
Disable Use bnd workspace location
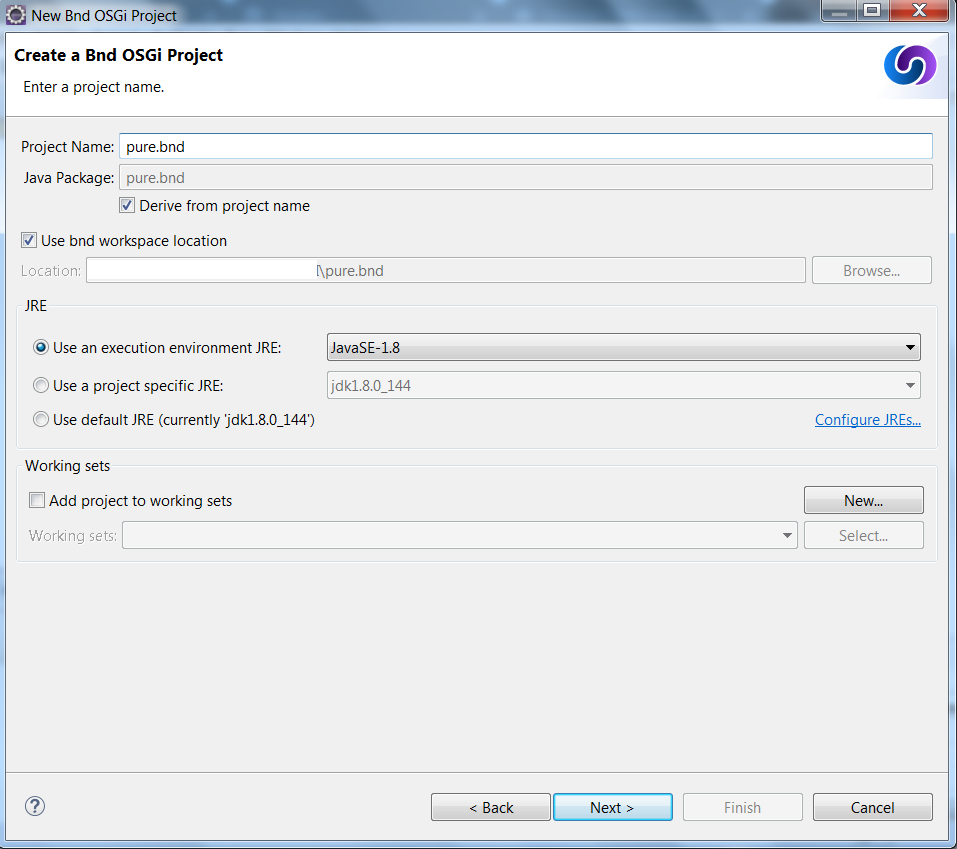point(29,240)
